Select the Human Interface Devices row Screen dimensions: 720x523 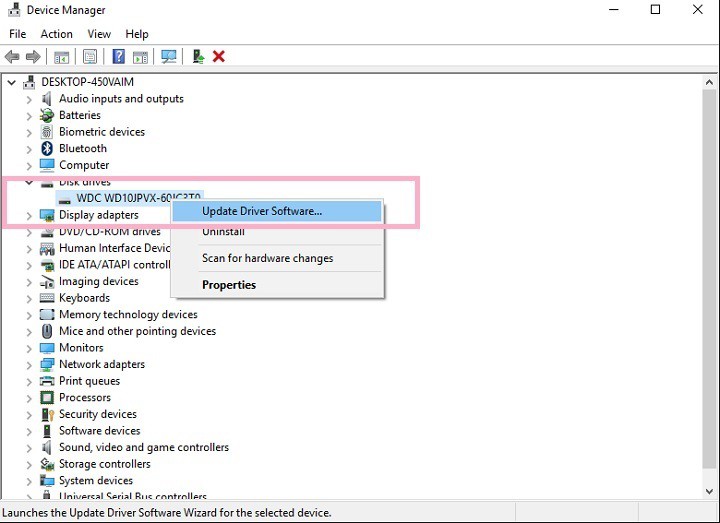pyautogui.click(x=105, y=248)
